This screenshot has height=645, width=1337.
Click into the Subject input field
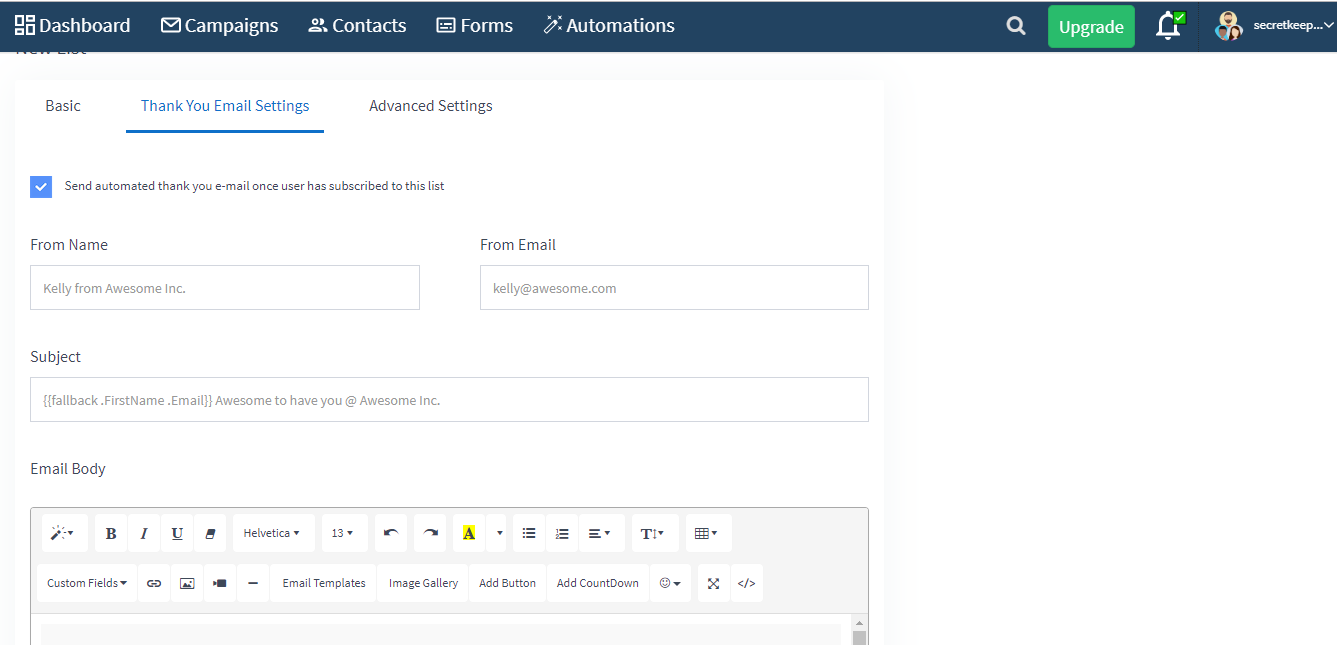click(449, 399)
